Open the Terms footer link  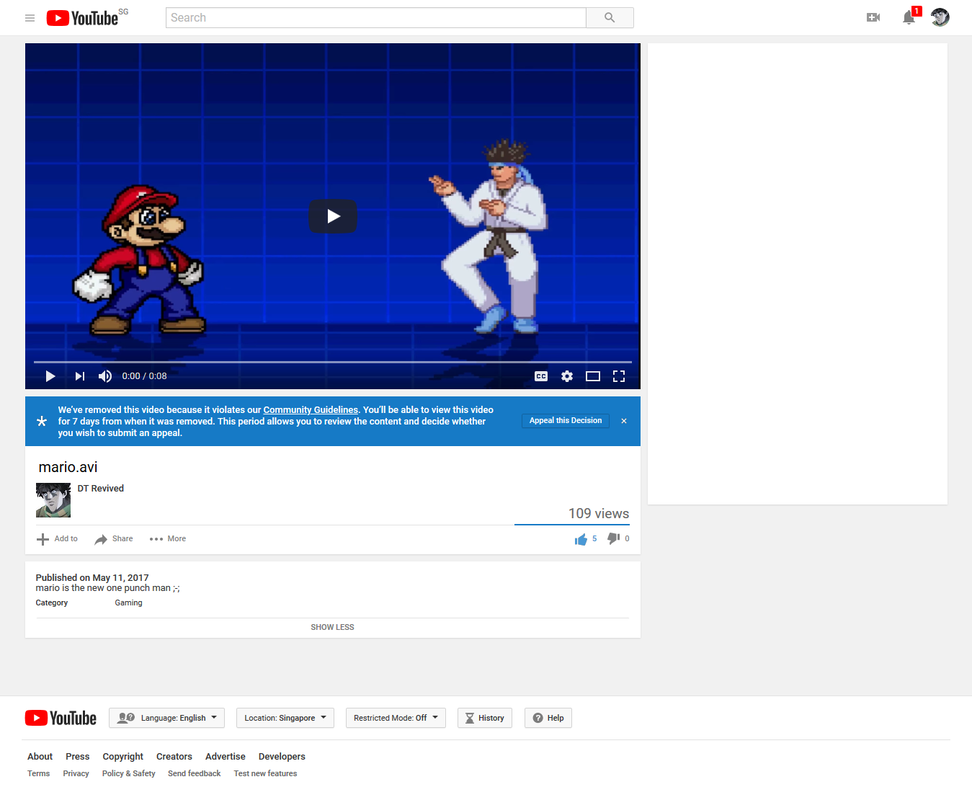(38, 773)
